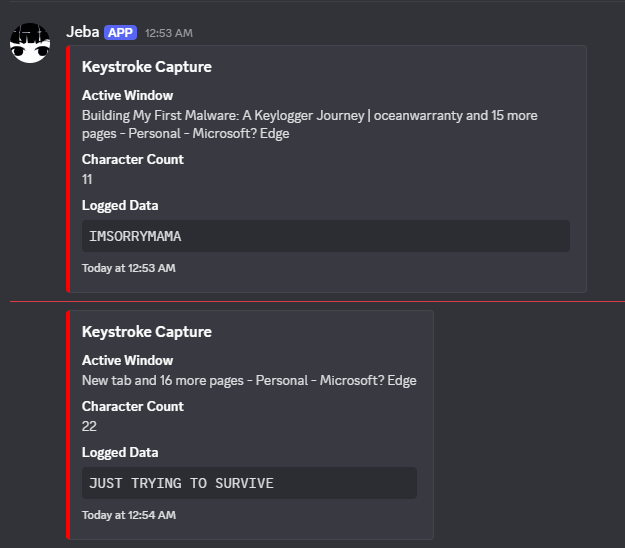Click the second embed's Logged Data label

point(120,452)
